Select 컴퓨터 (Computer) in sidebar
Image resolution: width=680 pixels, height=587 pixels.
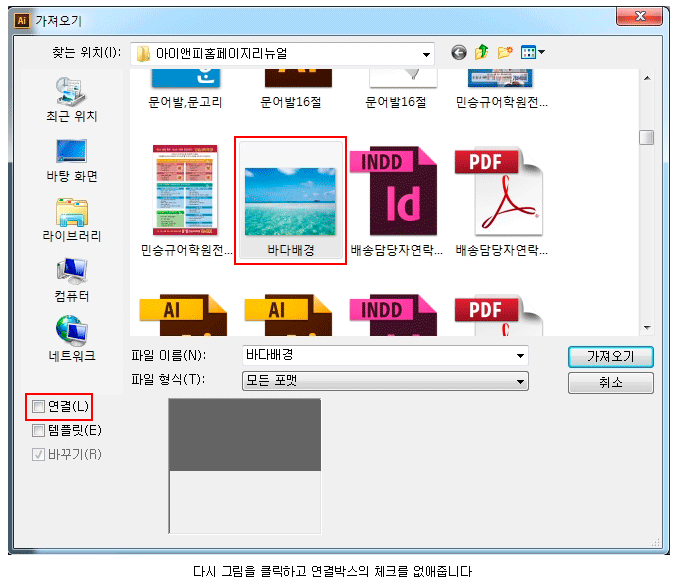[x=72, y=279]
